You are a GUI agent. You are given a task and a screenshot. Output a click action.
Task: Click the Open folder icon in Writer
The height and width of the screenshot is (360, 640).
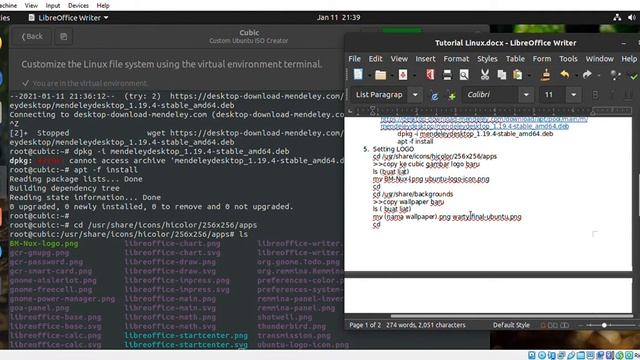pyautogui.click(x=380, y=75)
